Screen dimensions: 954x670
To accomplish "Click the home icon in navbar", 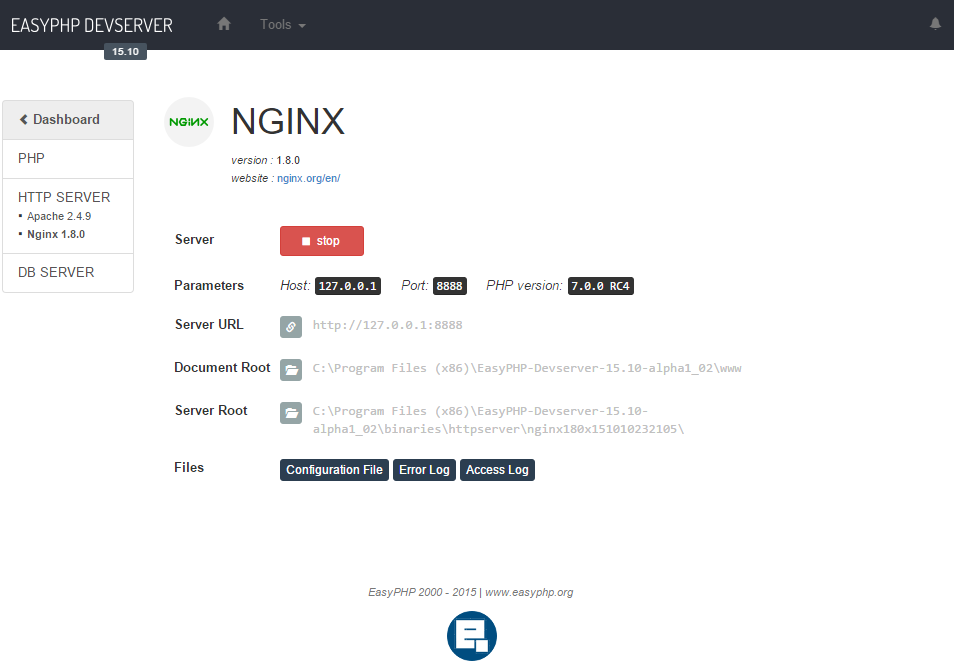I will pyautogui.click(x=224, y=24).
